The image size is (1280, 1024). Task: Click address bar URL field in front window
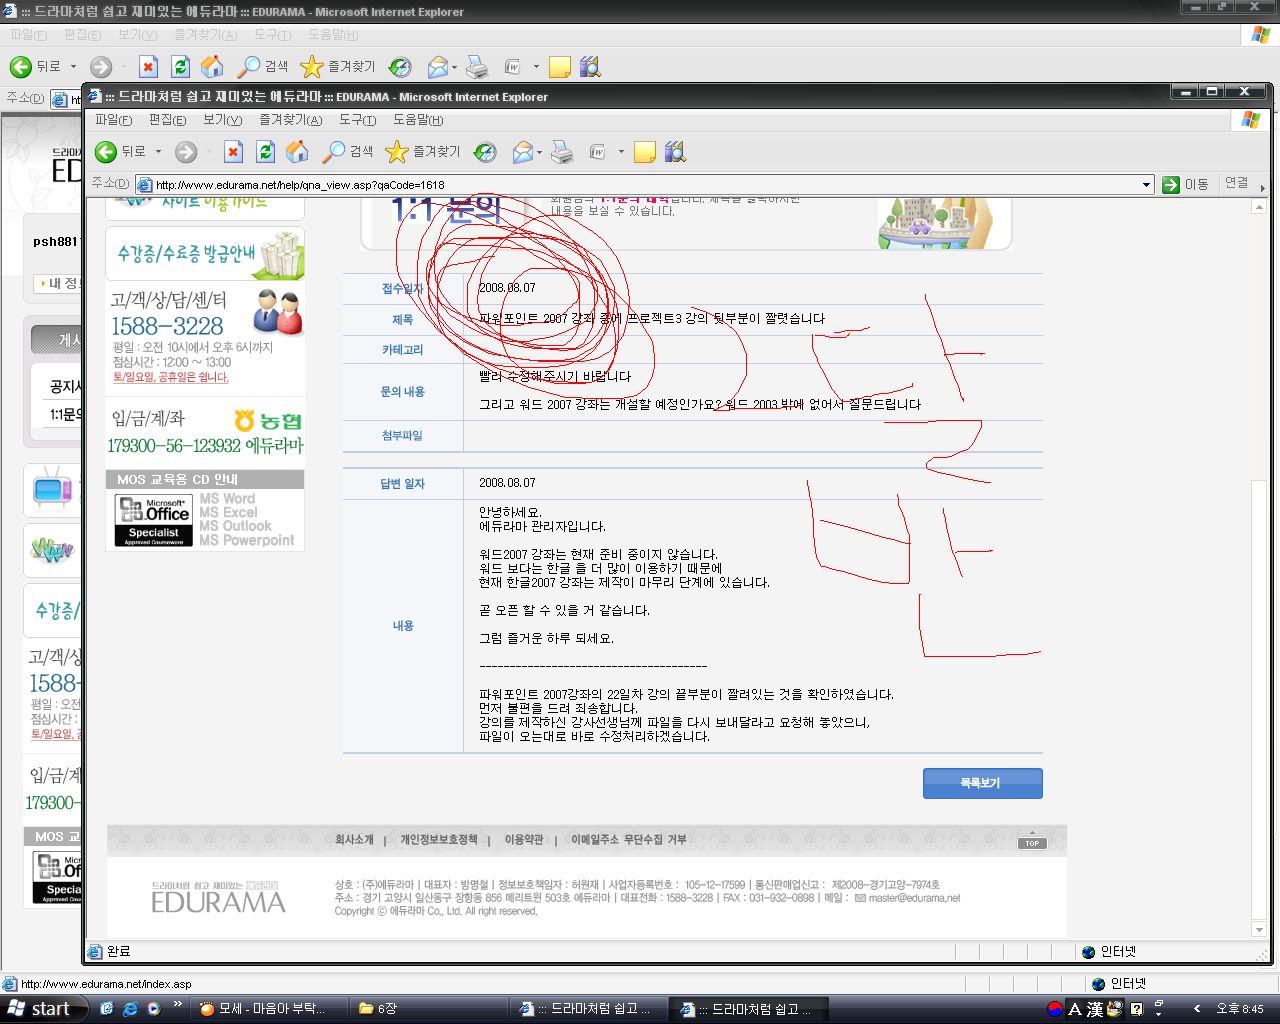(645, 184)
